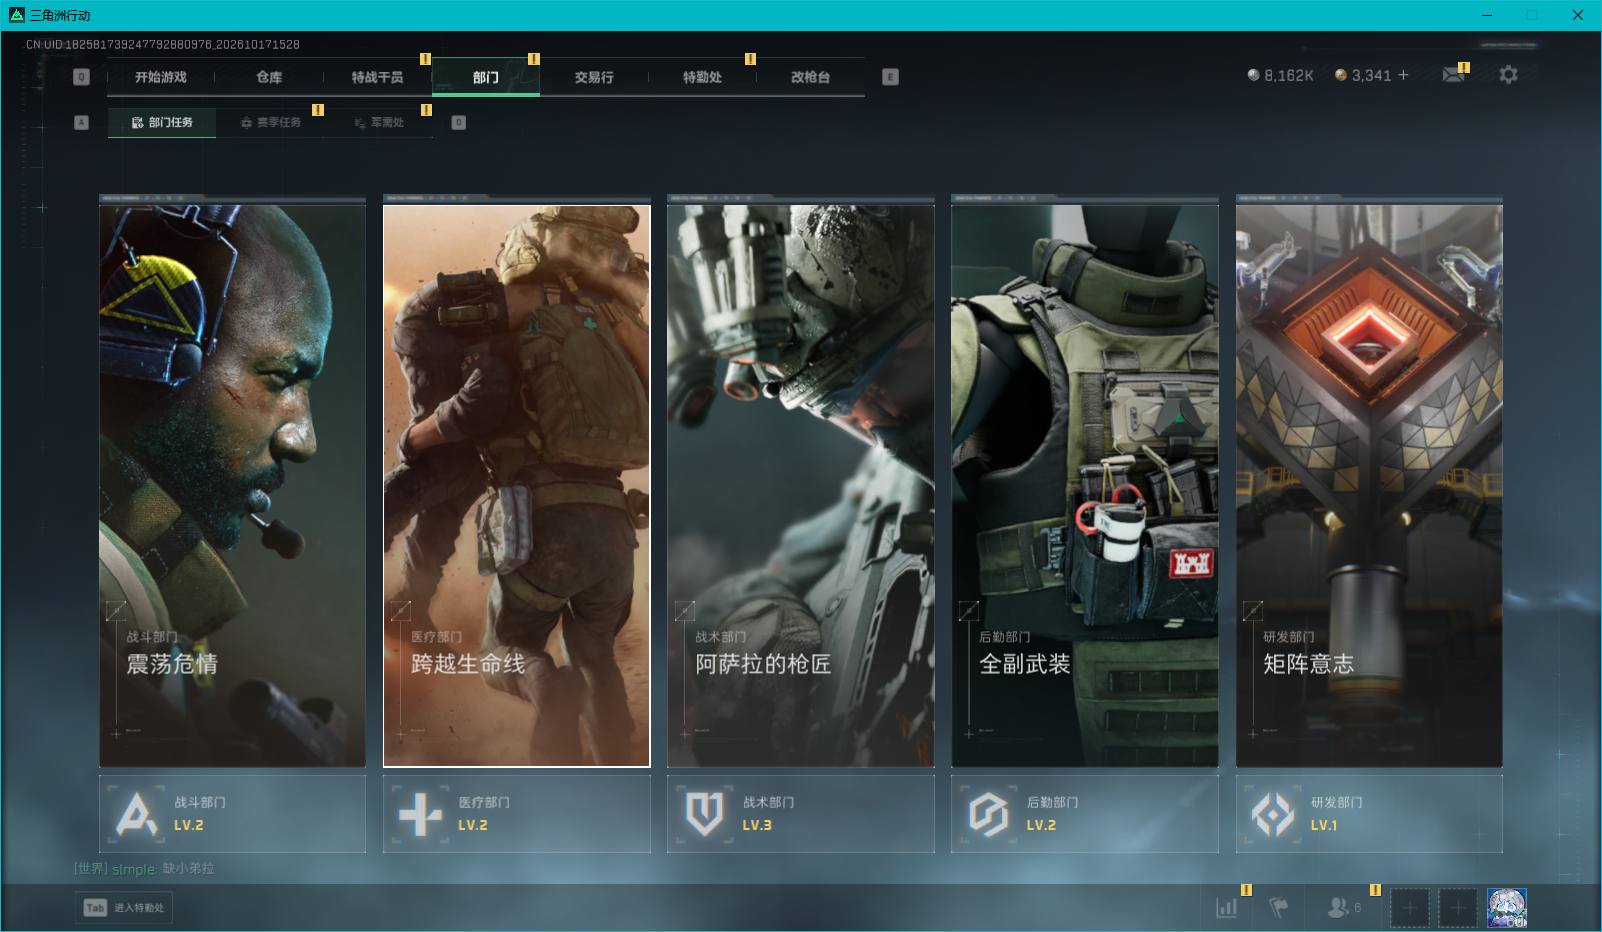The width and height of the screenshot is (1602, 932).
Task: Click the 战斗部门 LV.2 emblem icon
Action: [x=137, y=814]
